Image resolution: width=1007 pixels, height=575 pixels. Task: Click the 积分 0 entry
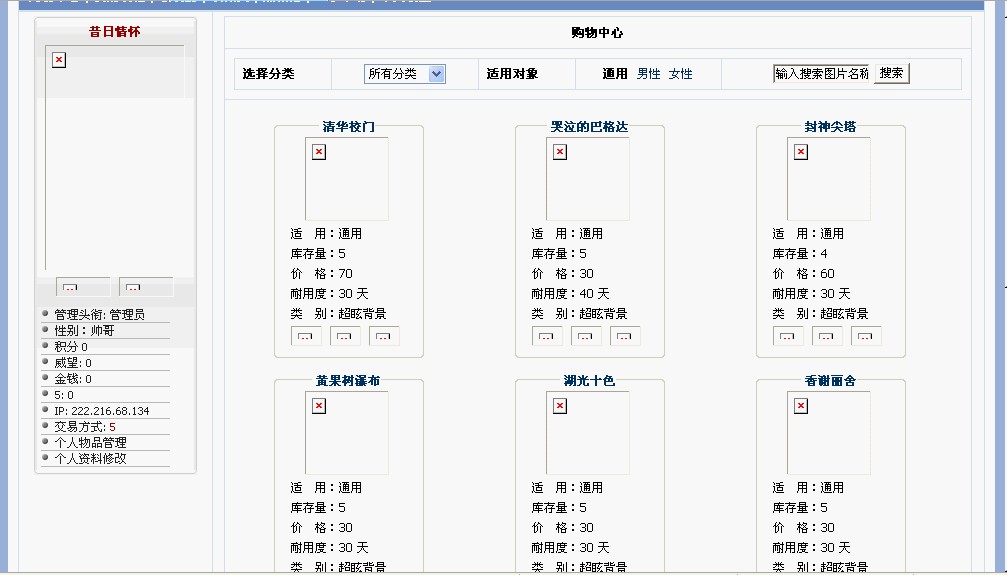click(71, 346)
